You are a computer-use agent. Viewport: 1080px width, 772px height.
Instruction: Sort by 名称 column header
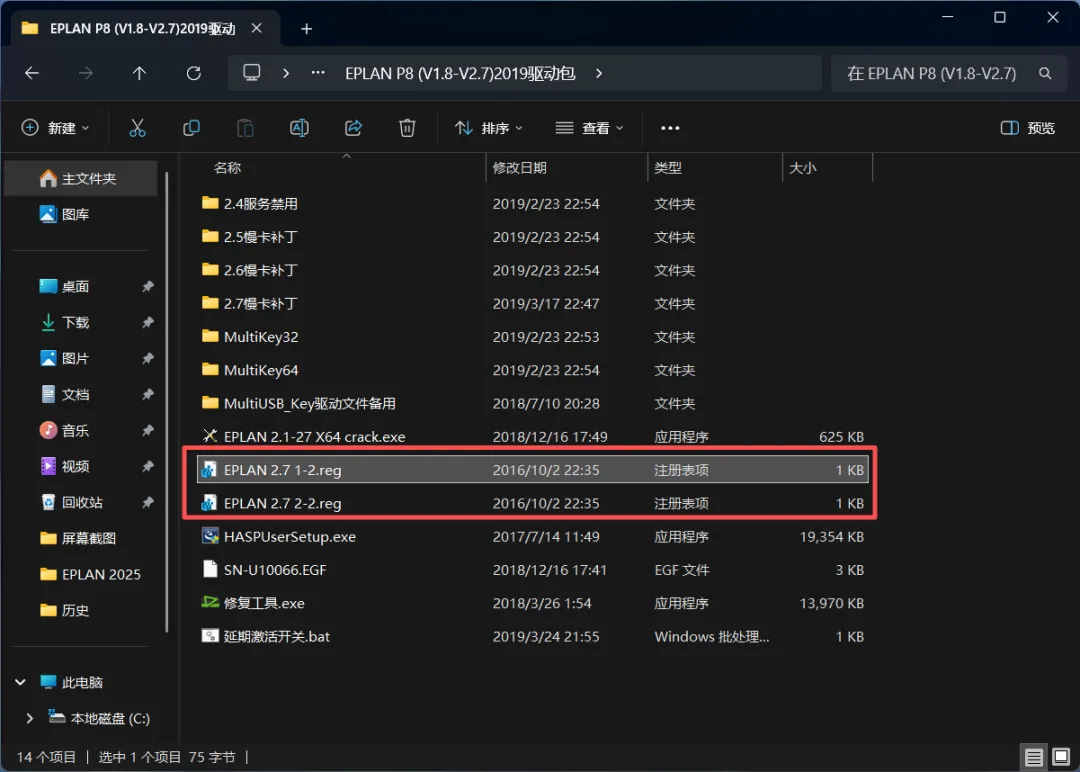[227, 168]
